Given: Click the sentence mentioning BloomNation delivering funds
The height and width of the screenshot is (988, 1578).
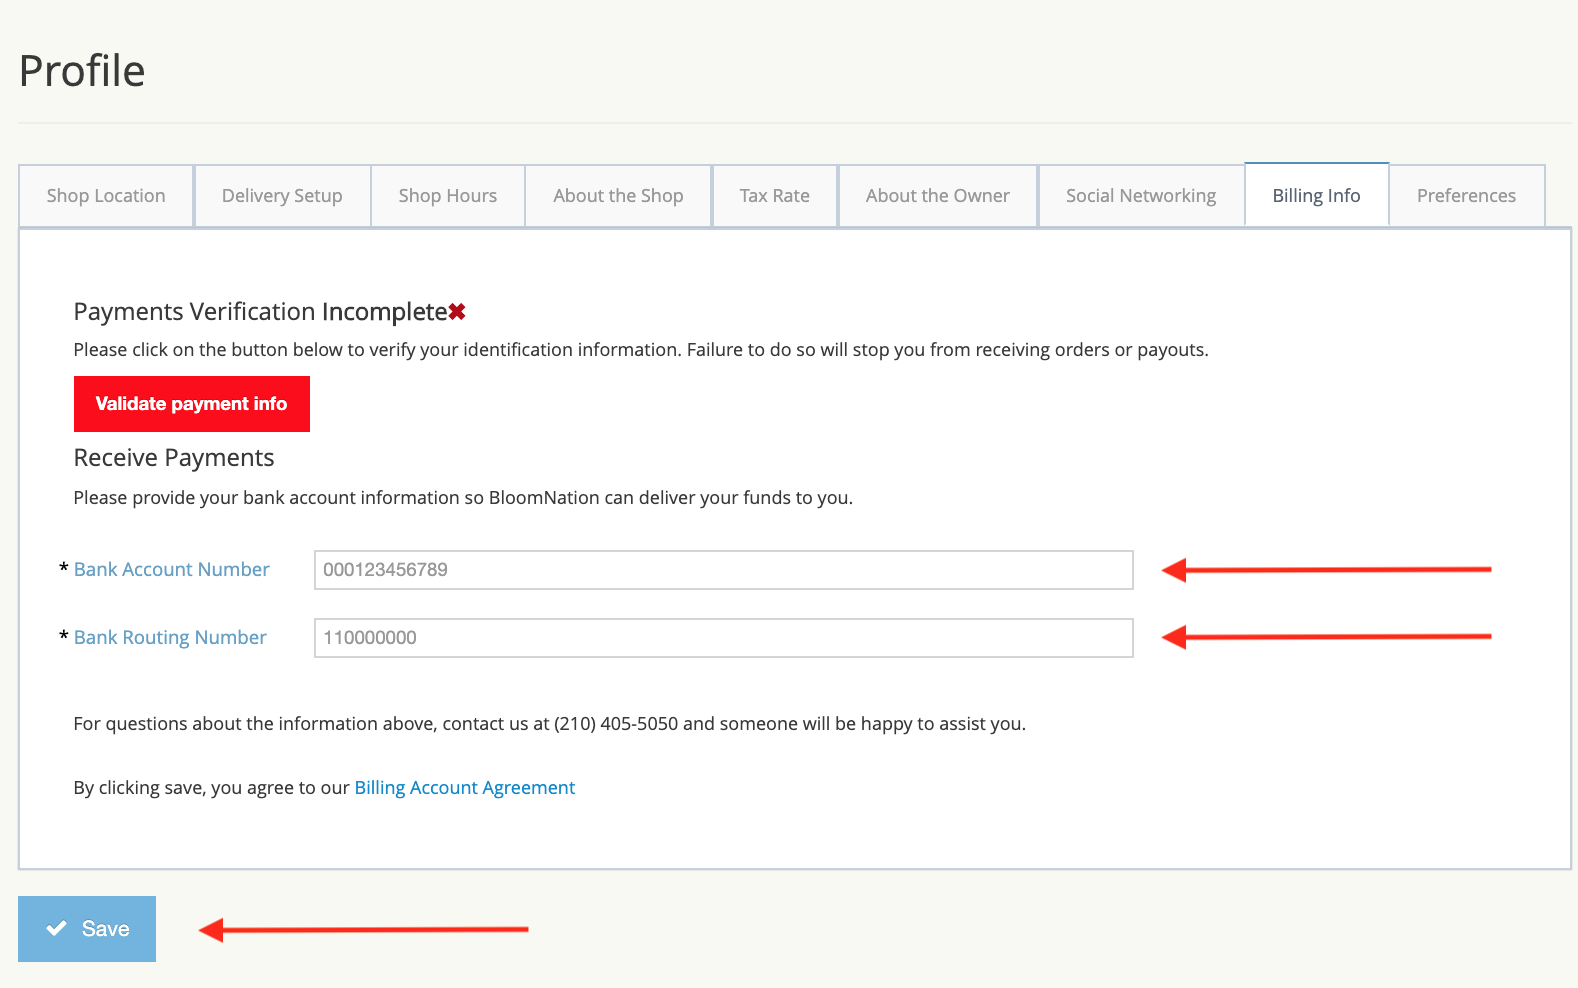Looking at the screenshot, I should [x=463, y=498].
